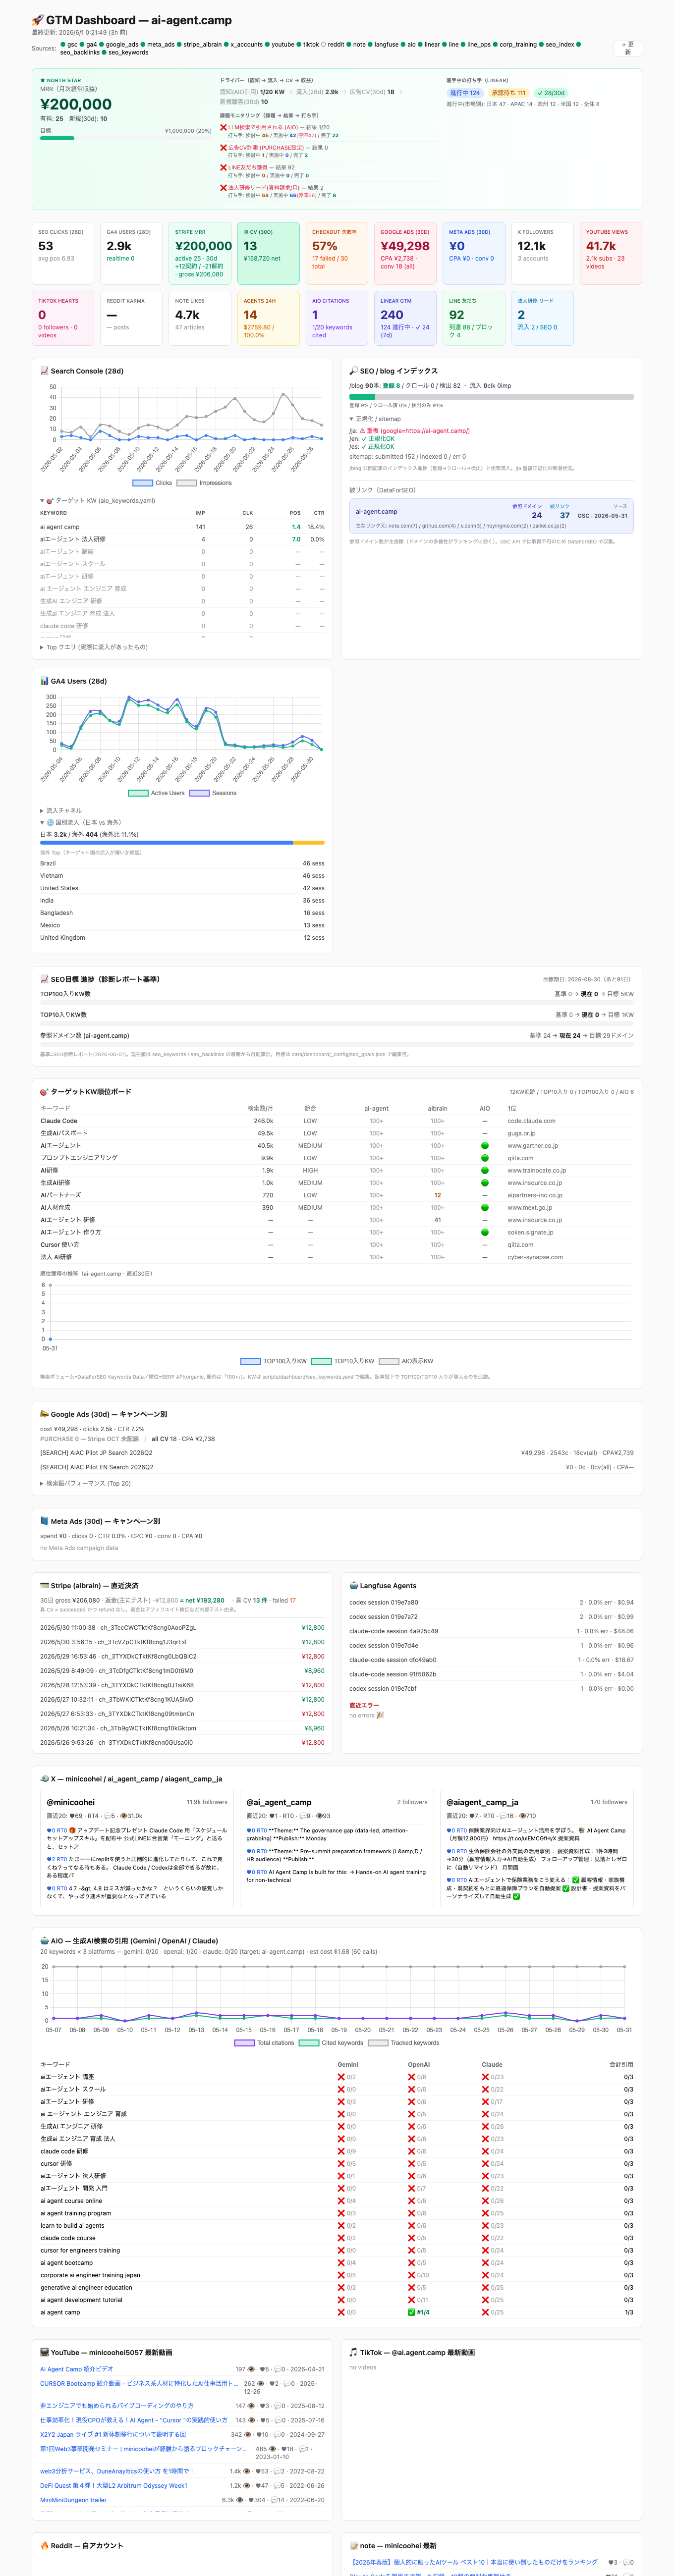Open DeFi Quest 第４弾 video link

click(x=113, y=2485)
